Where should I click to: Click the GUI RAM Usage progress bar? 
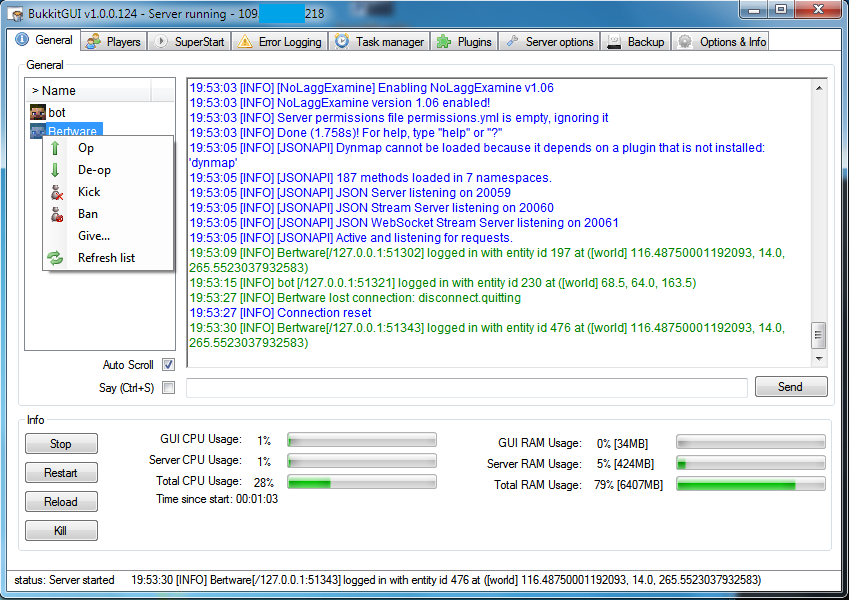tap(750, 442)
